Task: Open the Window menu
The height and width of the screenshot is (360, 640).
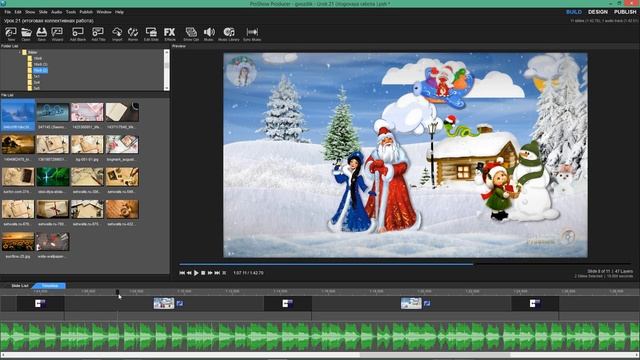Action: pos(104,12)
